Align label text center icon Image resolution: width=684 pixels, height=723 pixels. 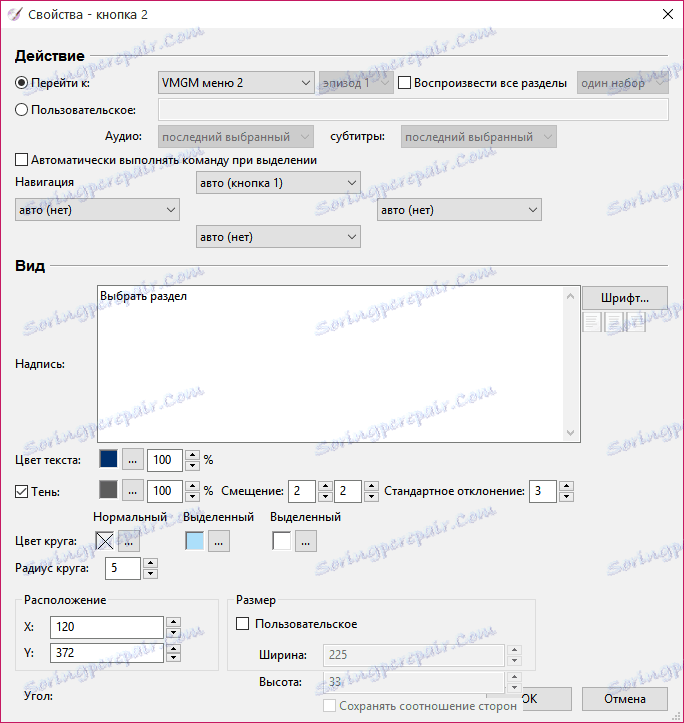pyautogui.click(x=613, y=322)
